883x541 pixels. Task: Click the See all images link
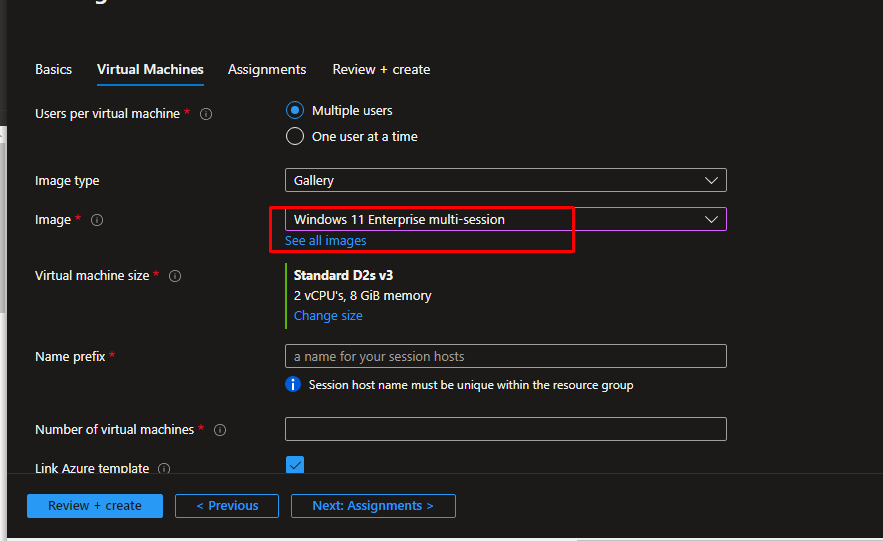coord(325,241)
